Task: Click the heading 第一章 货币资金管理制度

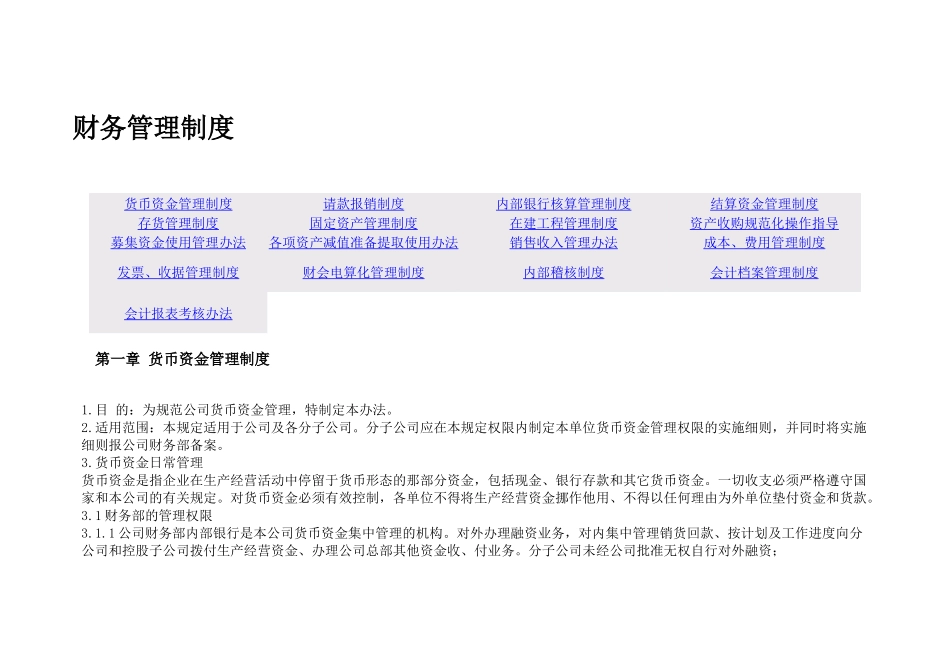Action: pos(182,359)
